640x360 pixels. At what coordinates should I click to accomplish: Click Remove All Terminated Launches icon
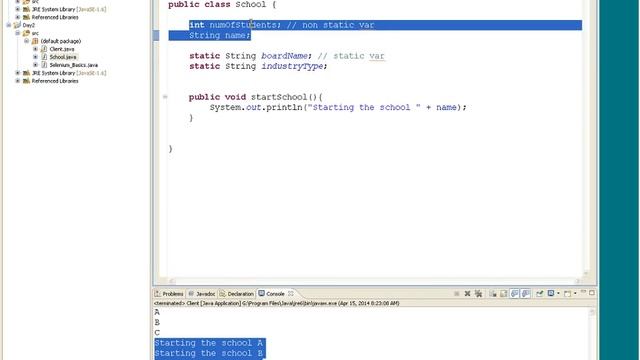pos(478,293)
